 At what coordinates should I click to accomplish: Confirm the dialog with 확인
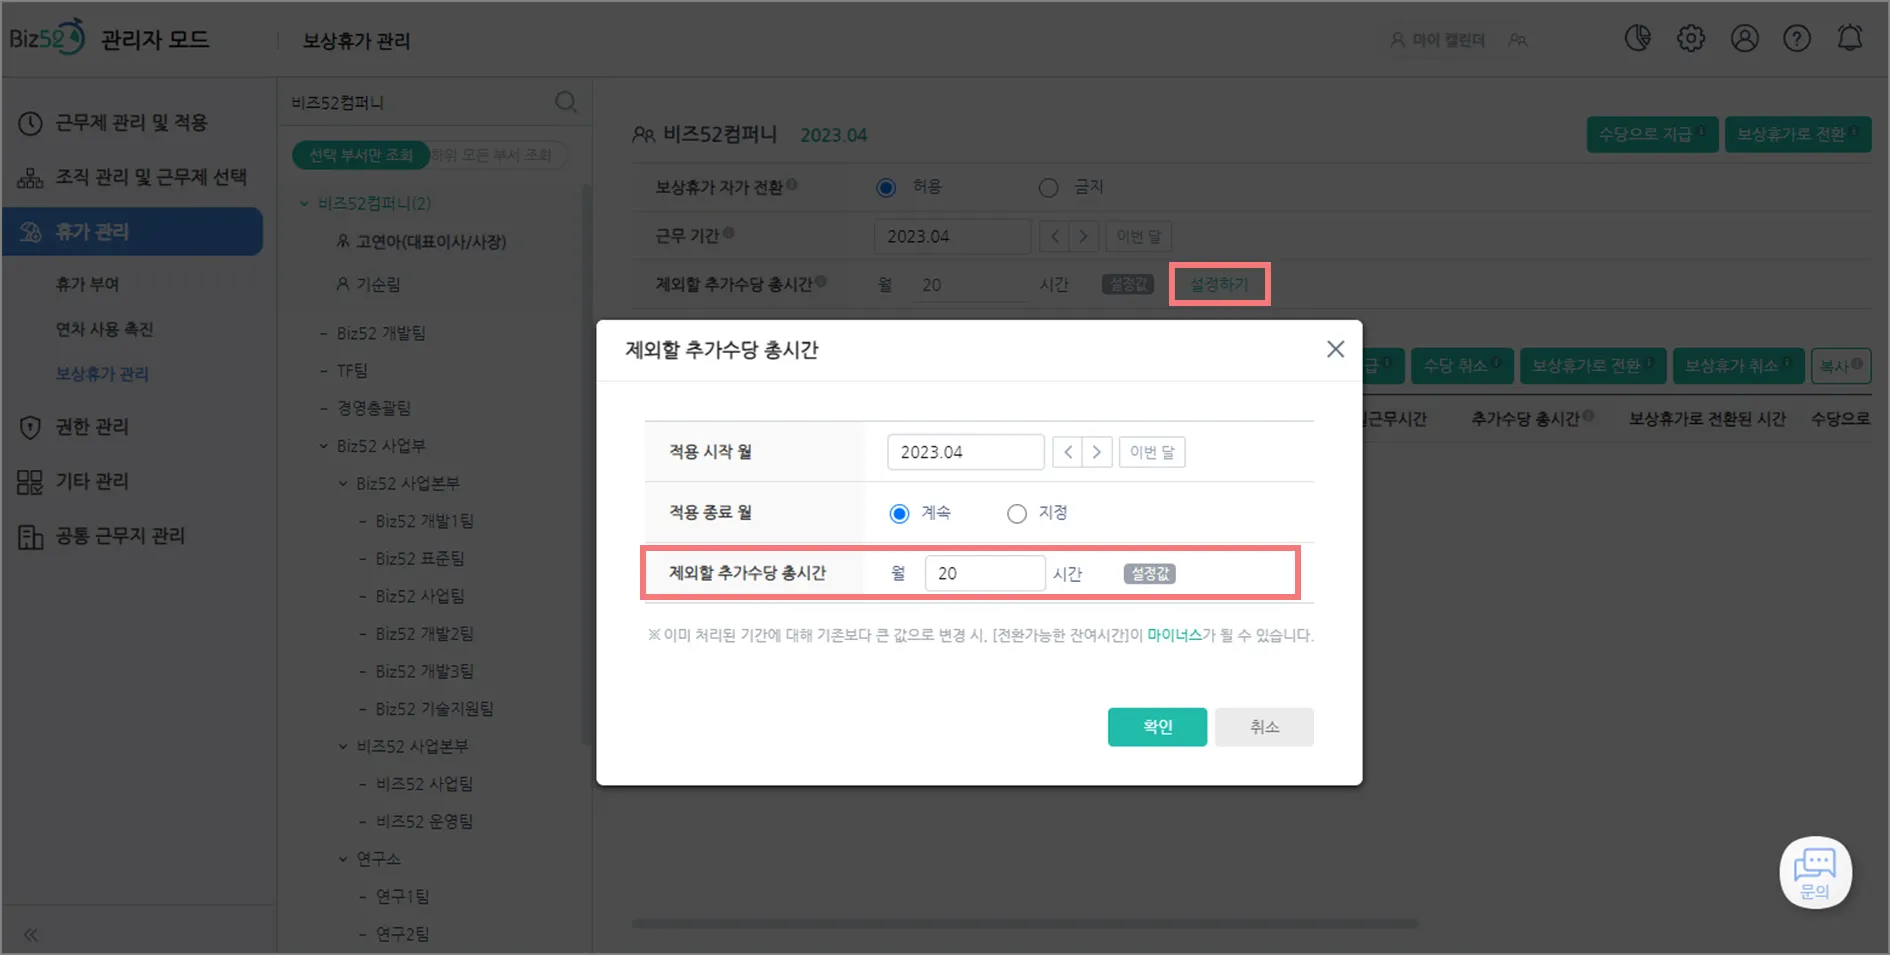[x=1157, y=727]
